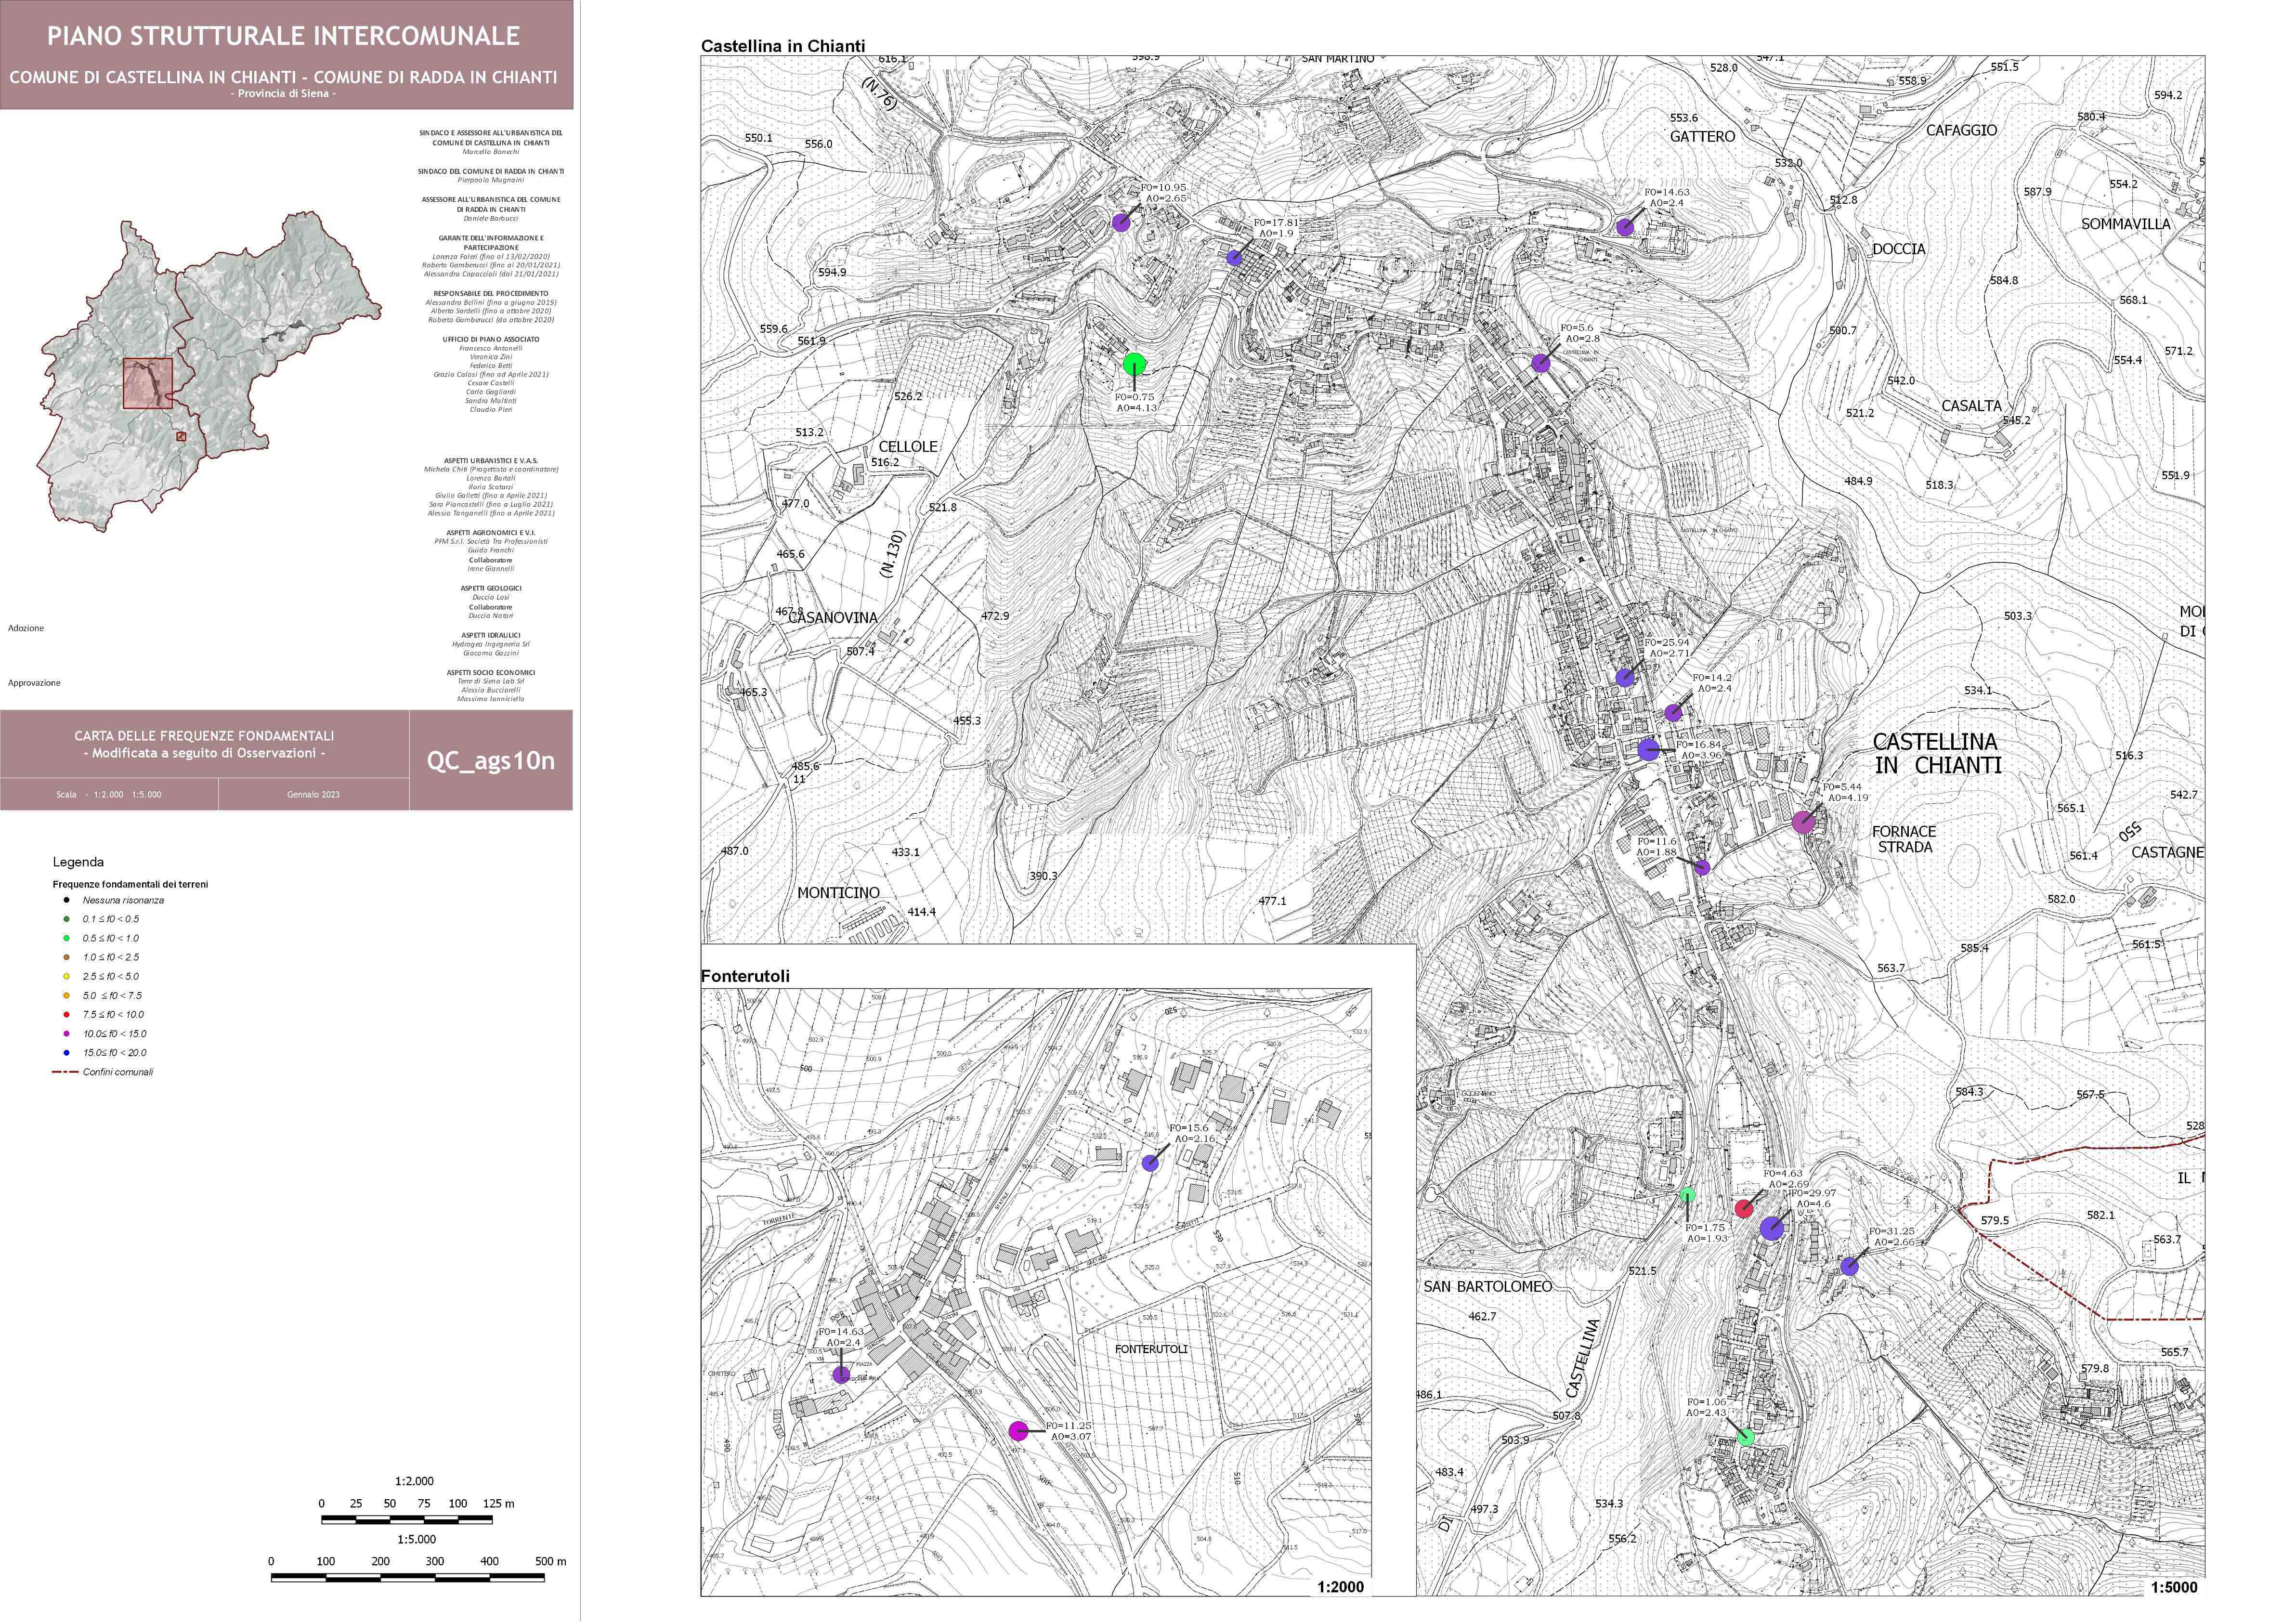Click the marker labeled F0=17.81 A0=1.9
This screenshot has width=2296, height=1622.
pyautogui.click(x=1234, y=258)
